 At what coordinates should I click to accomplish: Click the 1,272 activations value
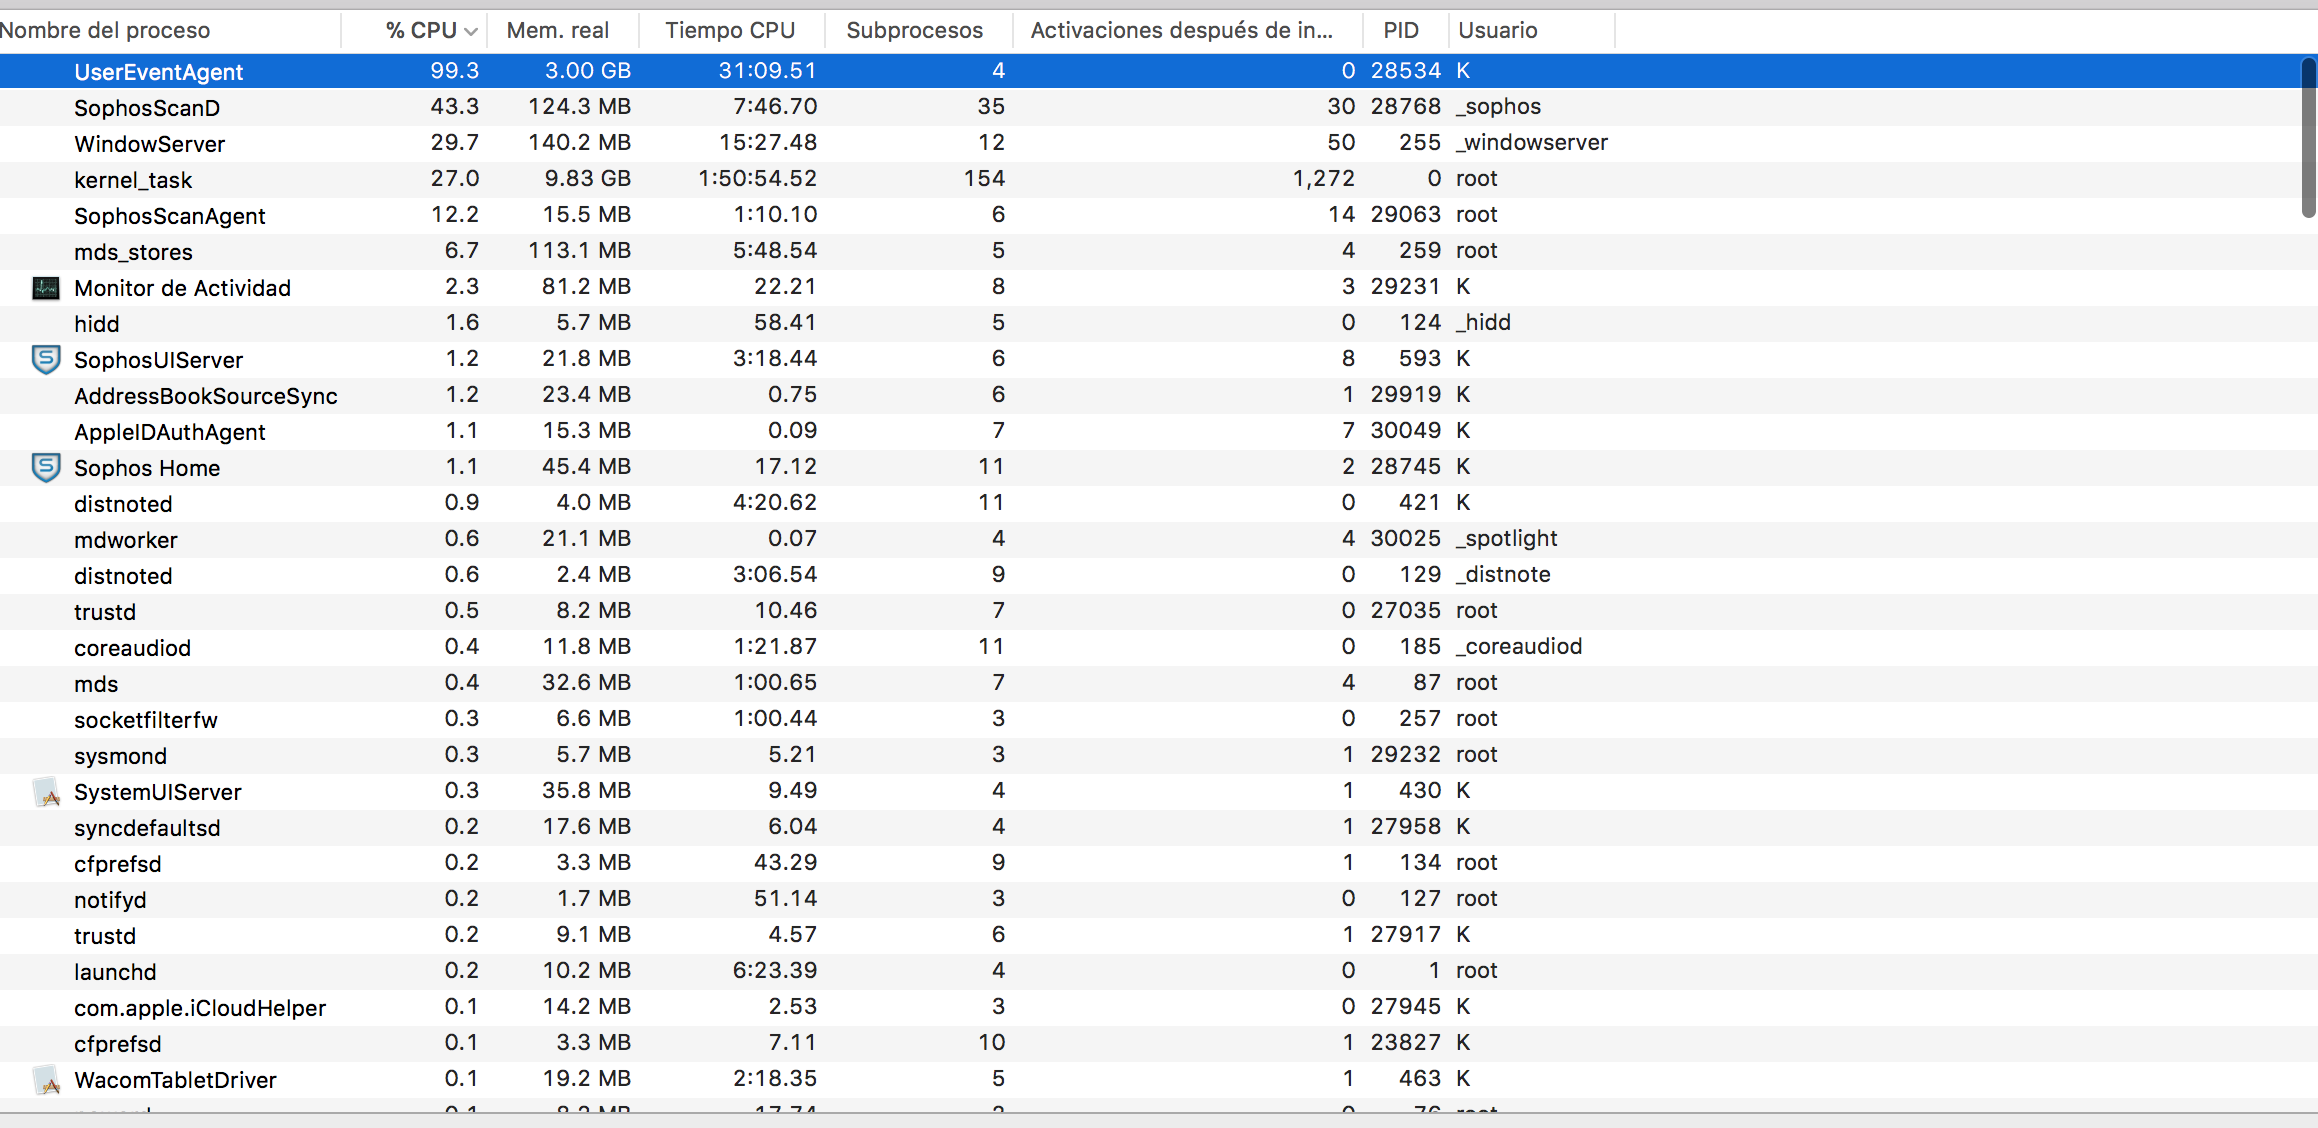tap(1323, 178)
